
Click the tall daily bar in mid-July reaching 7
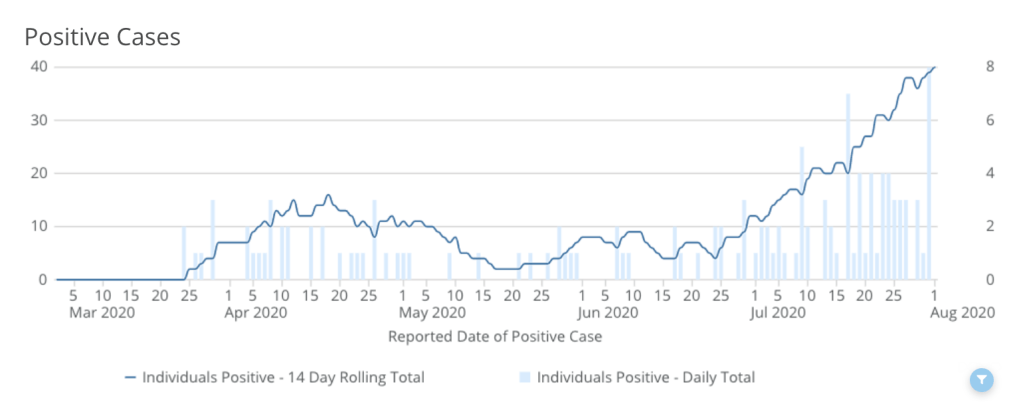[848, 190]
